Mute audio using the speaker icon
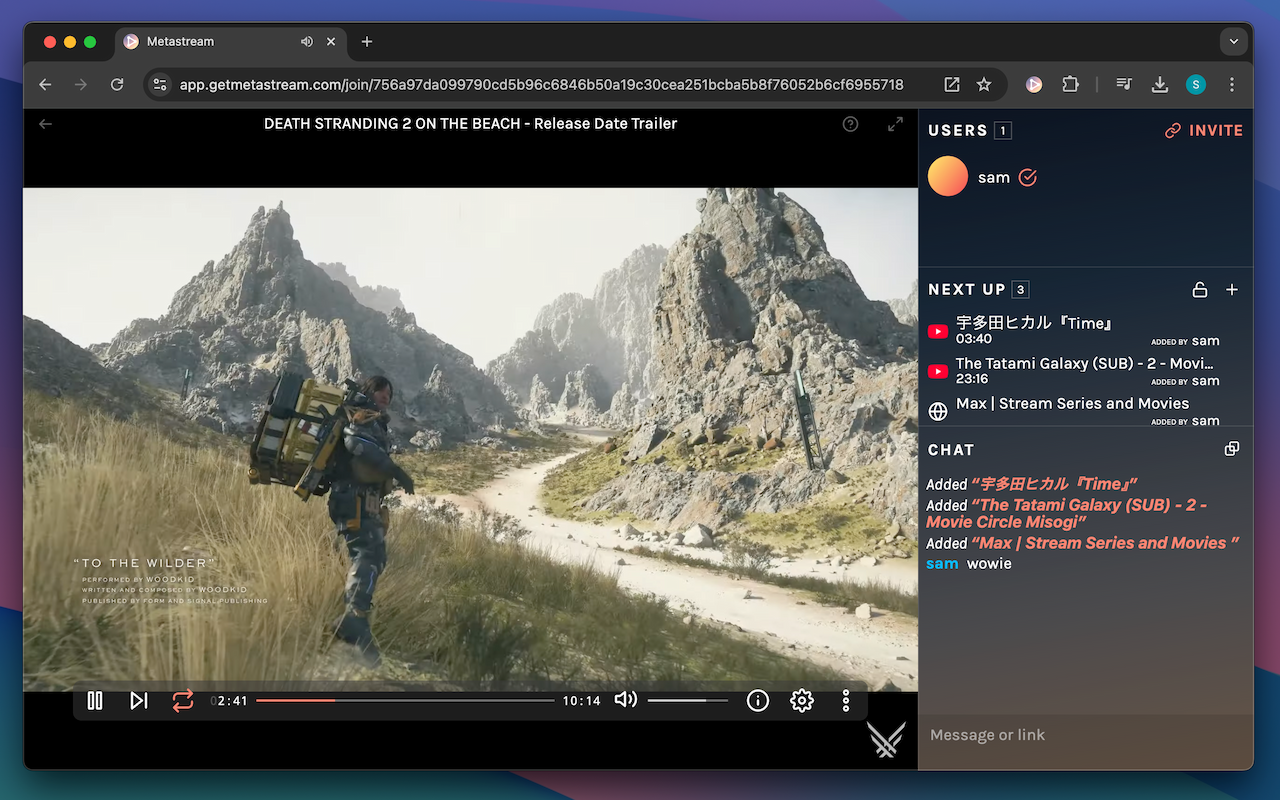Screen dimensions: 1280x800 [626, 700]
